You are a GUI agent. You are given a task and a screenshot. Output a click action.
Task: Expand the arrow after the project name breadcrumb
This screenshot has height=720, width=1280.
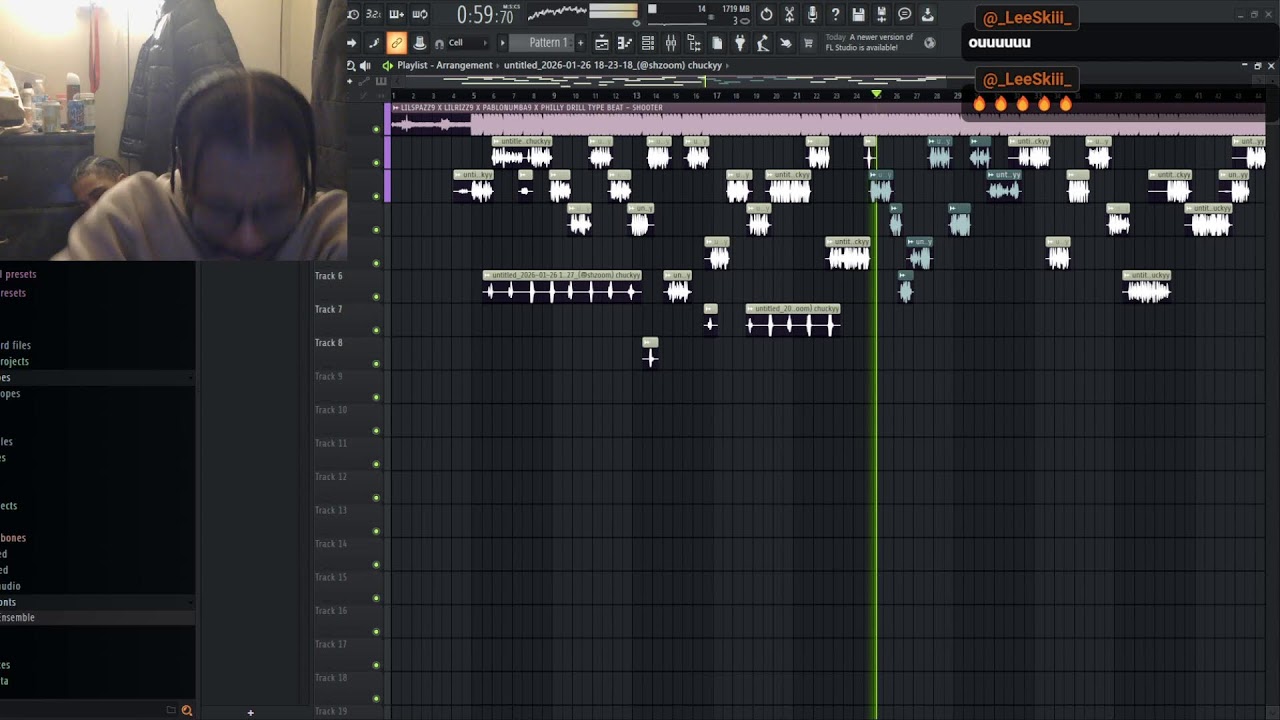(727, 65)
